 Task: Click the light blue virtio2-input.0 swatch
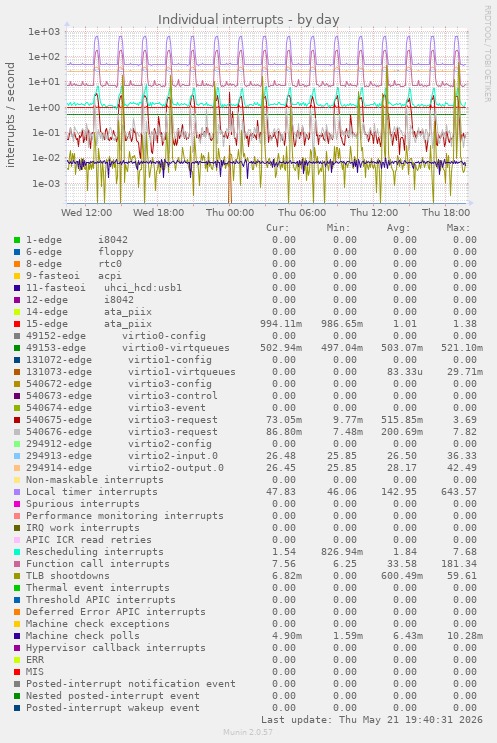(17, 456)
